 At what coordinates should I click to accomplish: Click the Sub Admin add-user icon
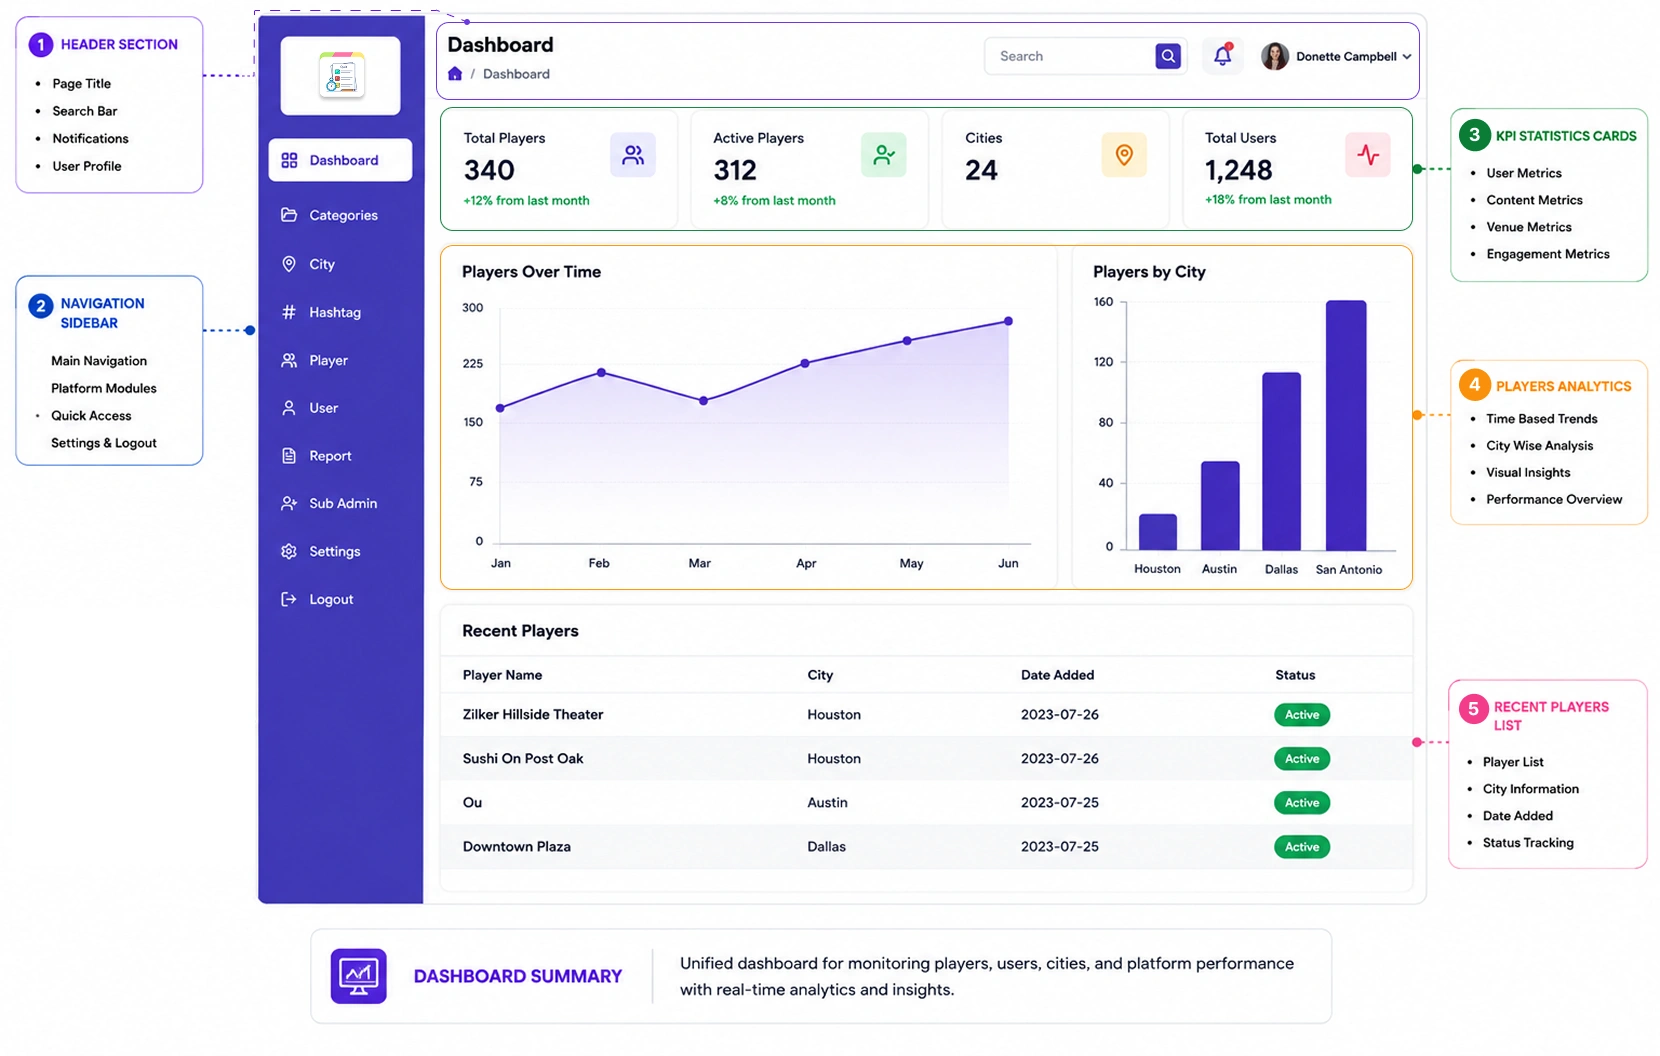[289, 503]
